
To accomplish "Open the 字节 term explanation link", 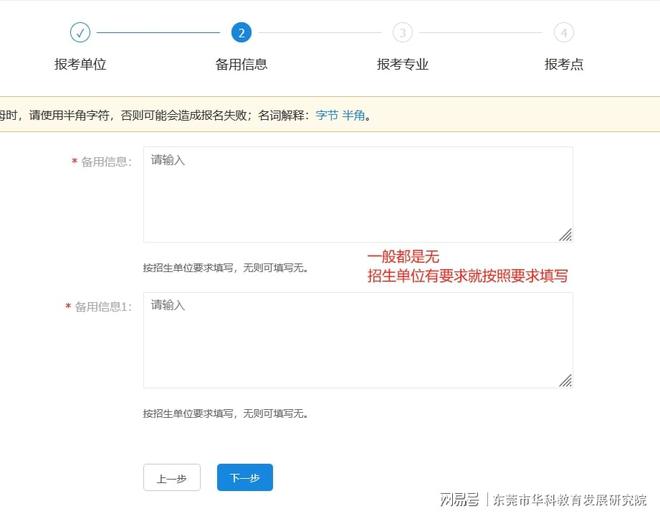I will coord(327,115).
